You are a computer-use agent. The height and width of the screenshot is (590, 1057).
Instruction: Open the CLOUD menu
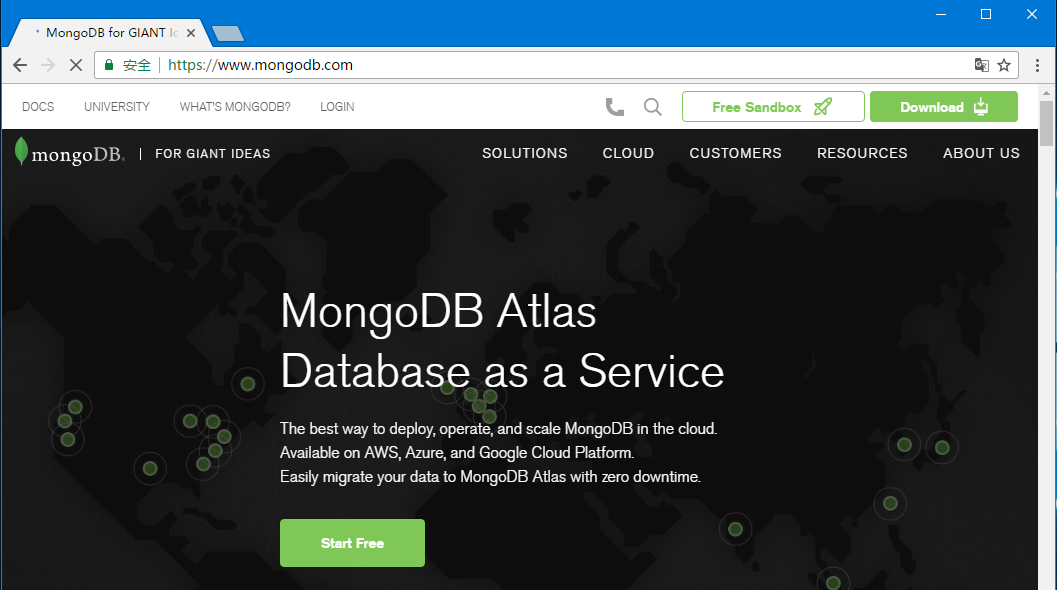(628, 153)
